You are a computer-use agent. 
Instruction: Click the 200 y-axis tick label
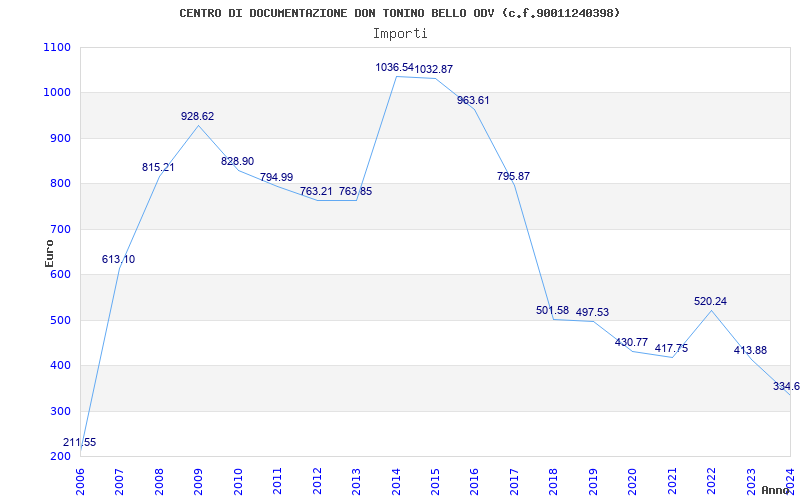tap(60, 457)
